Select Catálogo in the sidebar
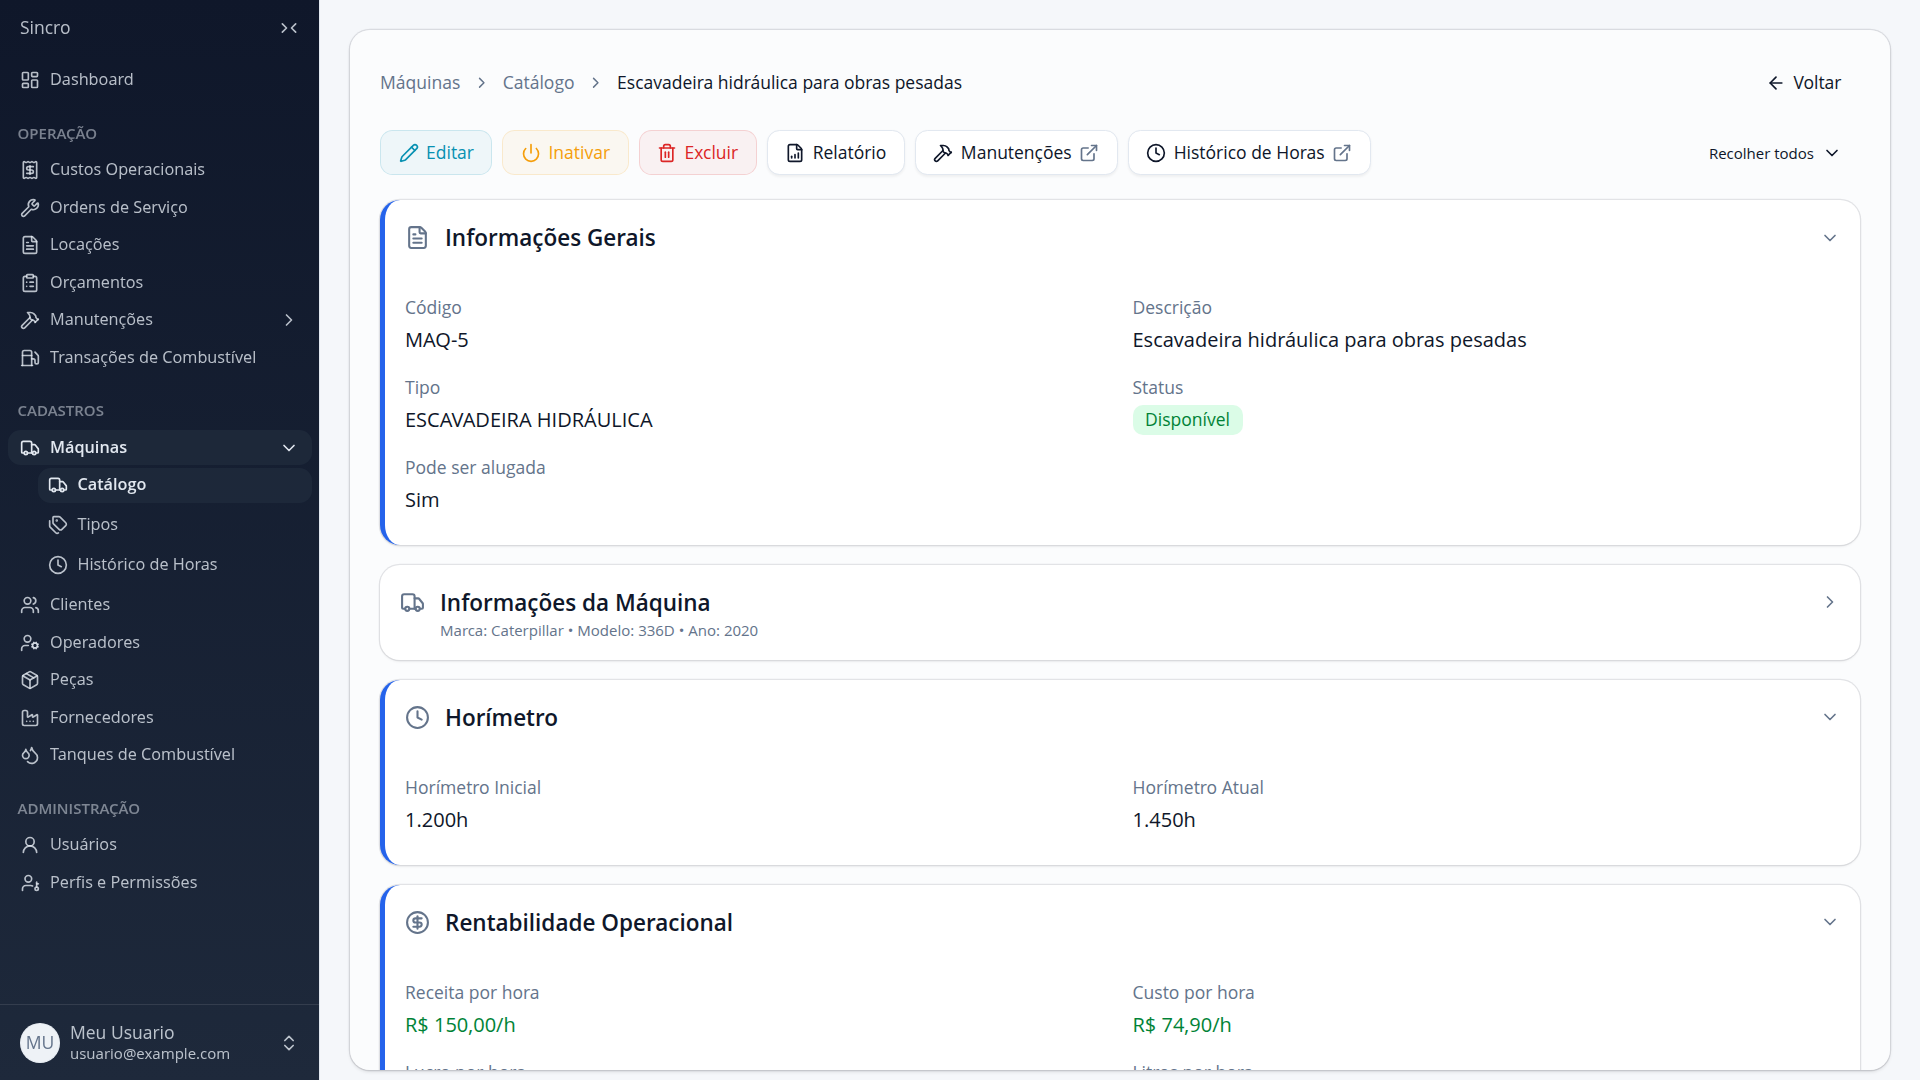The width and height of the screenshot is (1920, 1080). pyautogui.click(x=175, y=485)
